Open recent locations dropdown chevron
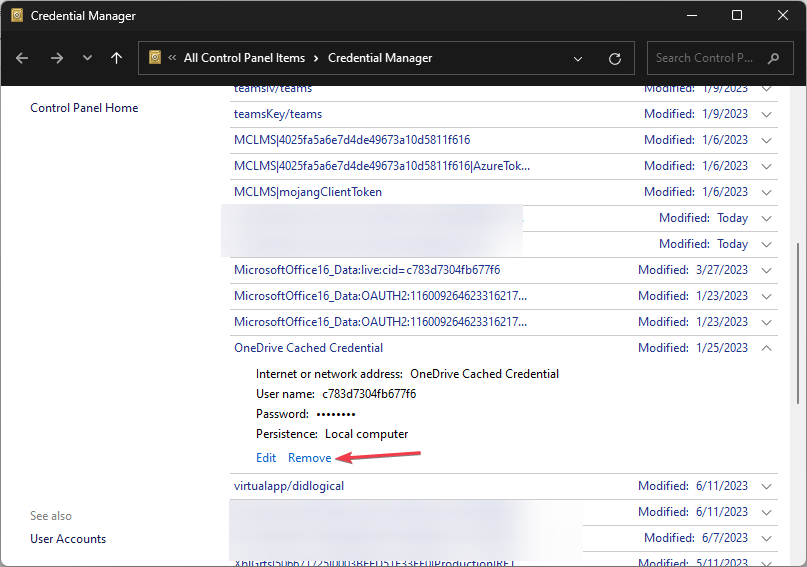The image size is (807, 567). pyautogui.click(x=87, y=58)
